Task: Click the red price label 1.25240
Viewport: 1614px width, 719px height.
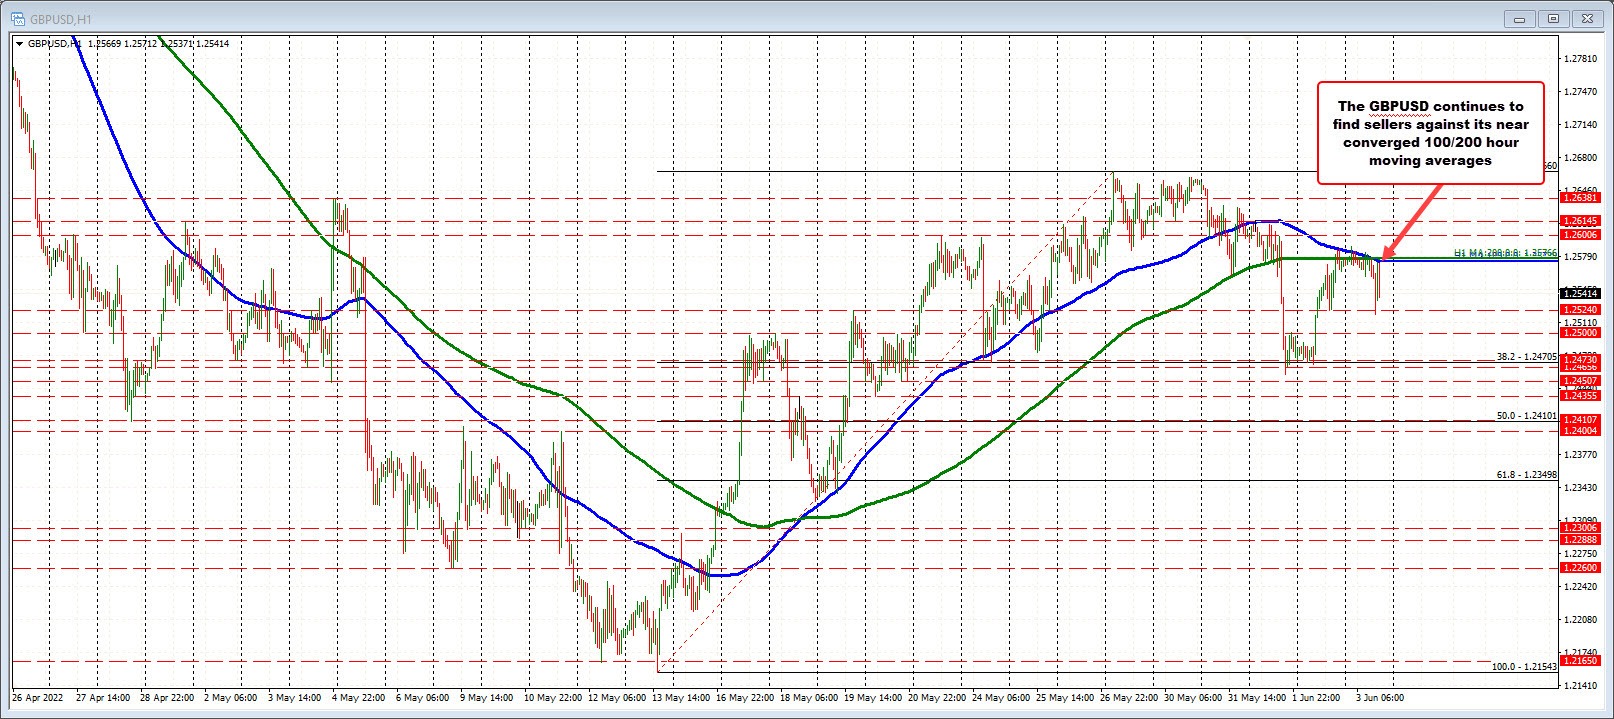Action: point(1580,310)
